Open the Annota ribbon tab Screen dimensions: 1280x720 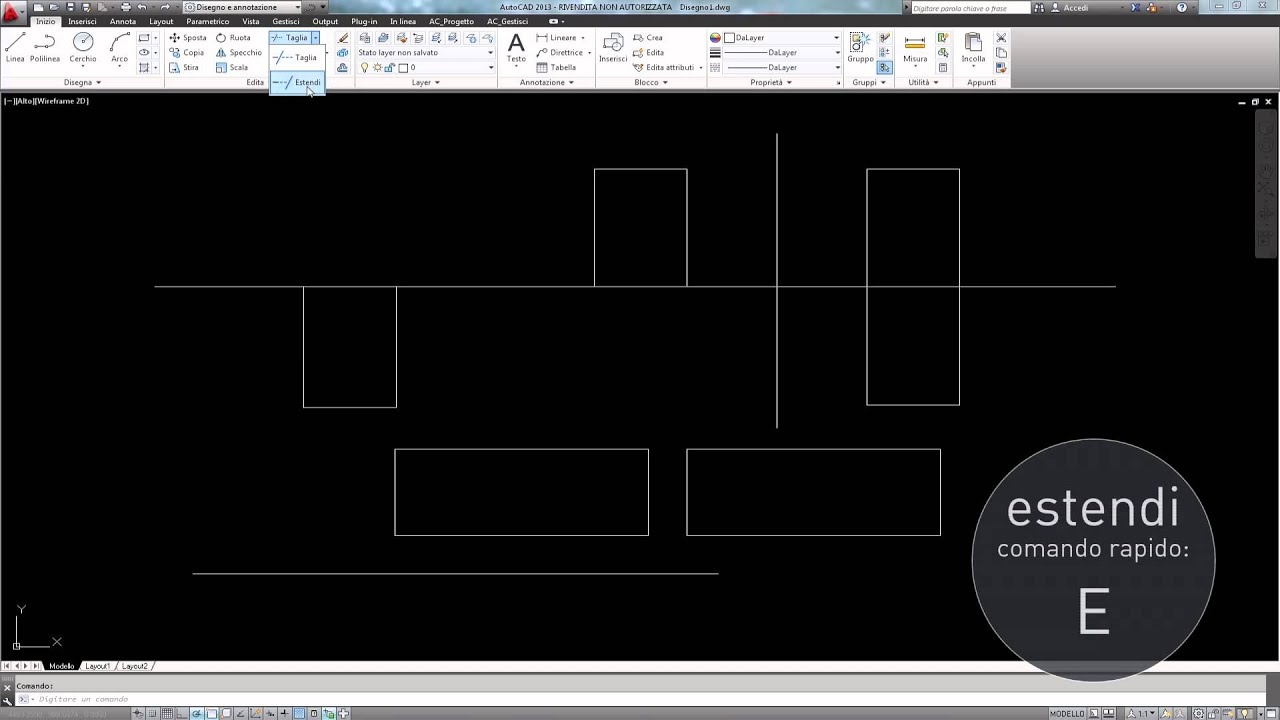(x=123, y=21)
